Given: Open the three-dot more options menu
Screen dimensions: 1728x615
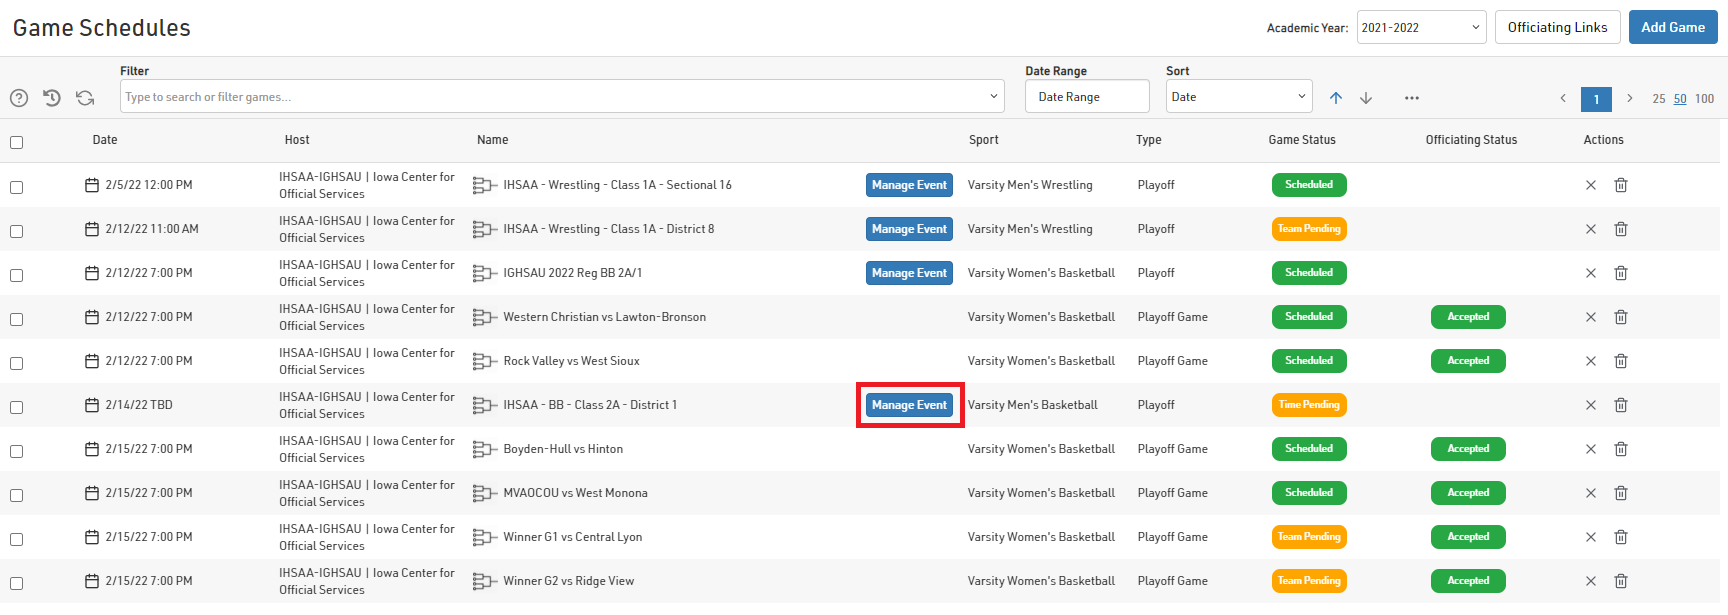Looking at the screenshot, I should pos(1411,98).
